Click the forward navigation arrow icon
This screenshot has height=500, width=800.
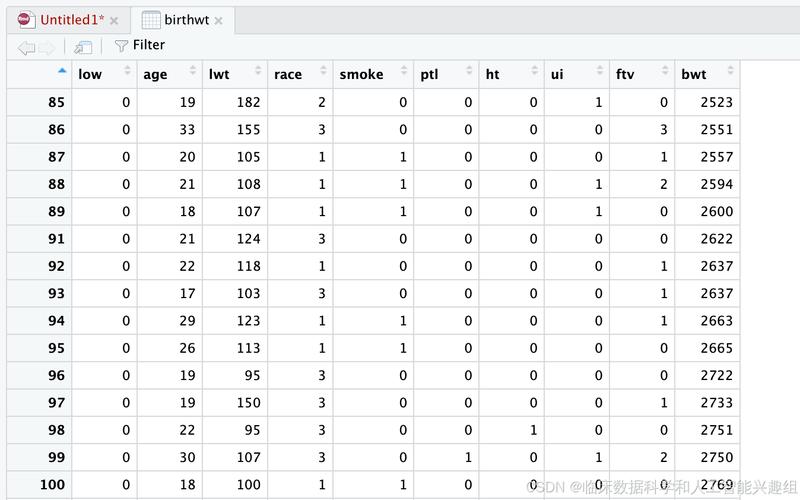click(47, 46)
